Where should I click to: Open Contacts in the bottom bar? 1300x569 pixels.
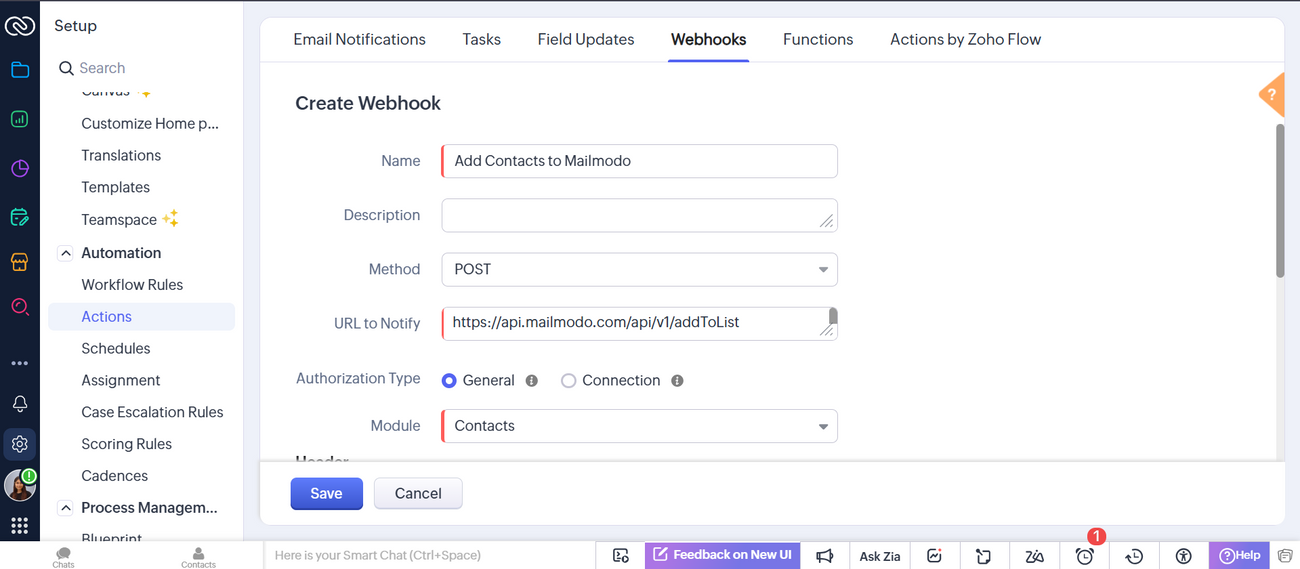pyautogui.click(x=198, y=557)
